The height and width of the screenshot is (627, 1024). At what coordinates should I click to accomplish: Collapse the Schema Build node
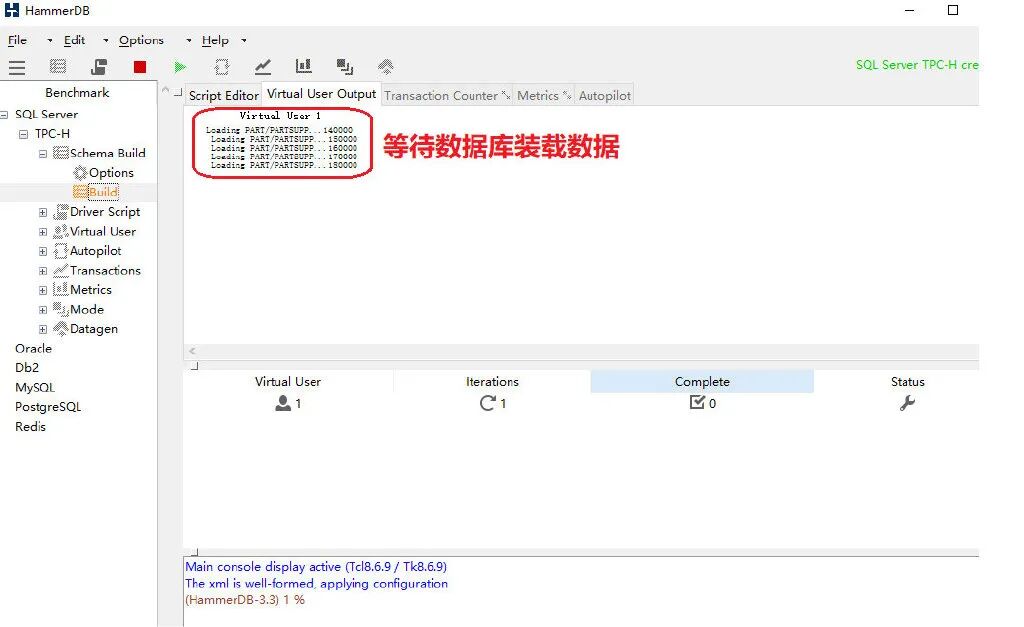[x=42, y=154]
